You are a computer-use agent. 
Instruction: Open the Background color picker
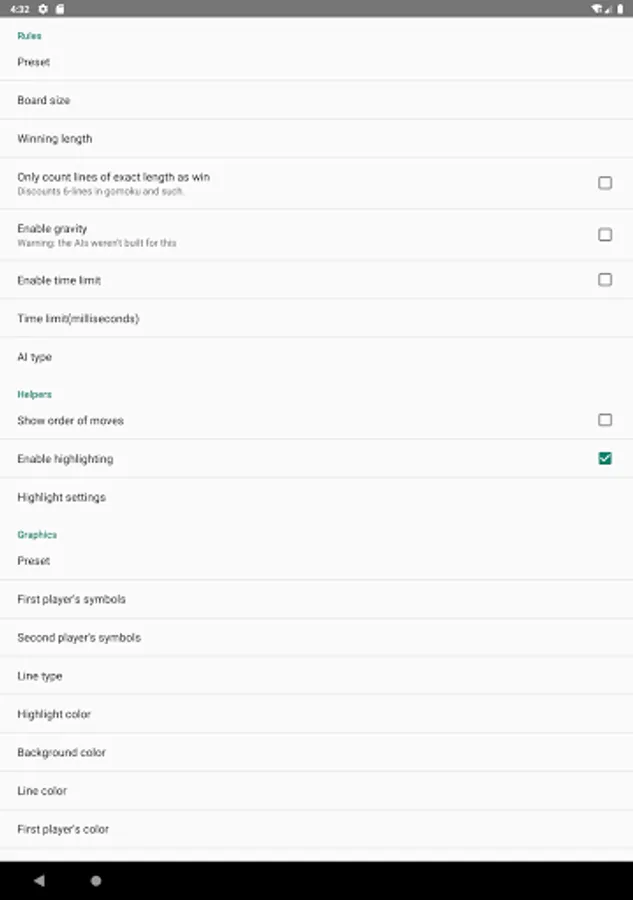(316, 752)
